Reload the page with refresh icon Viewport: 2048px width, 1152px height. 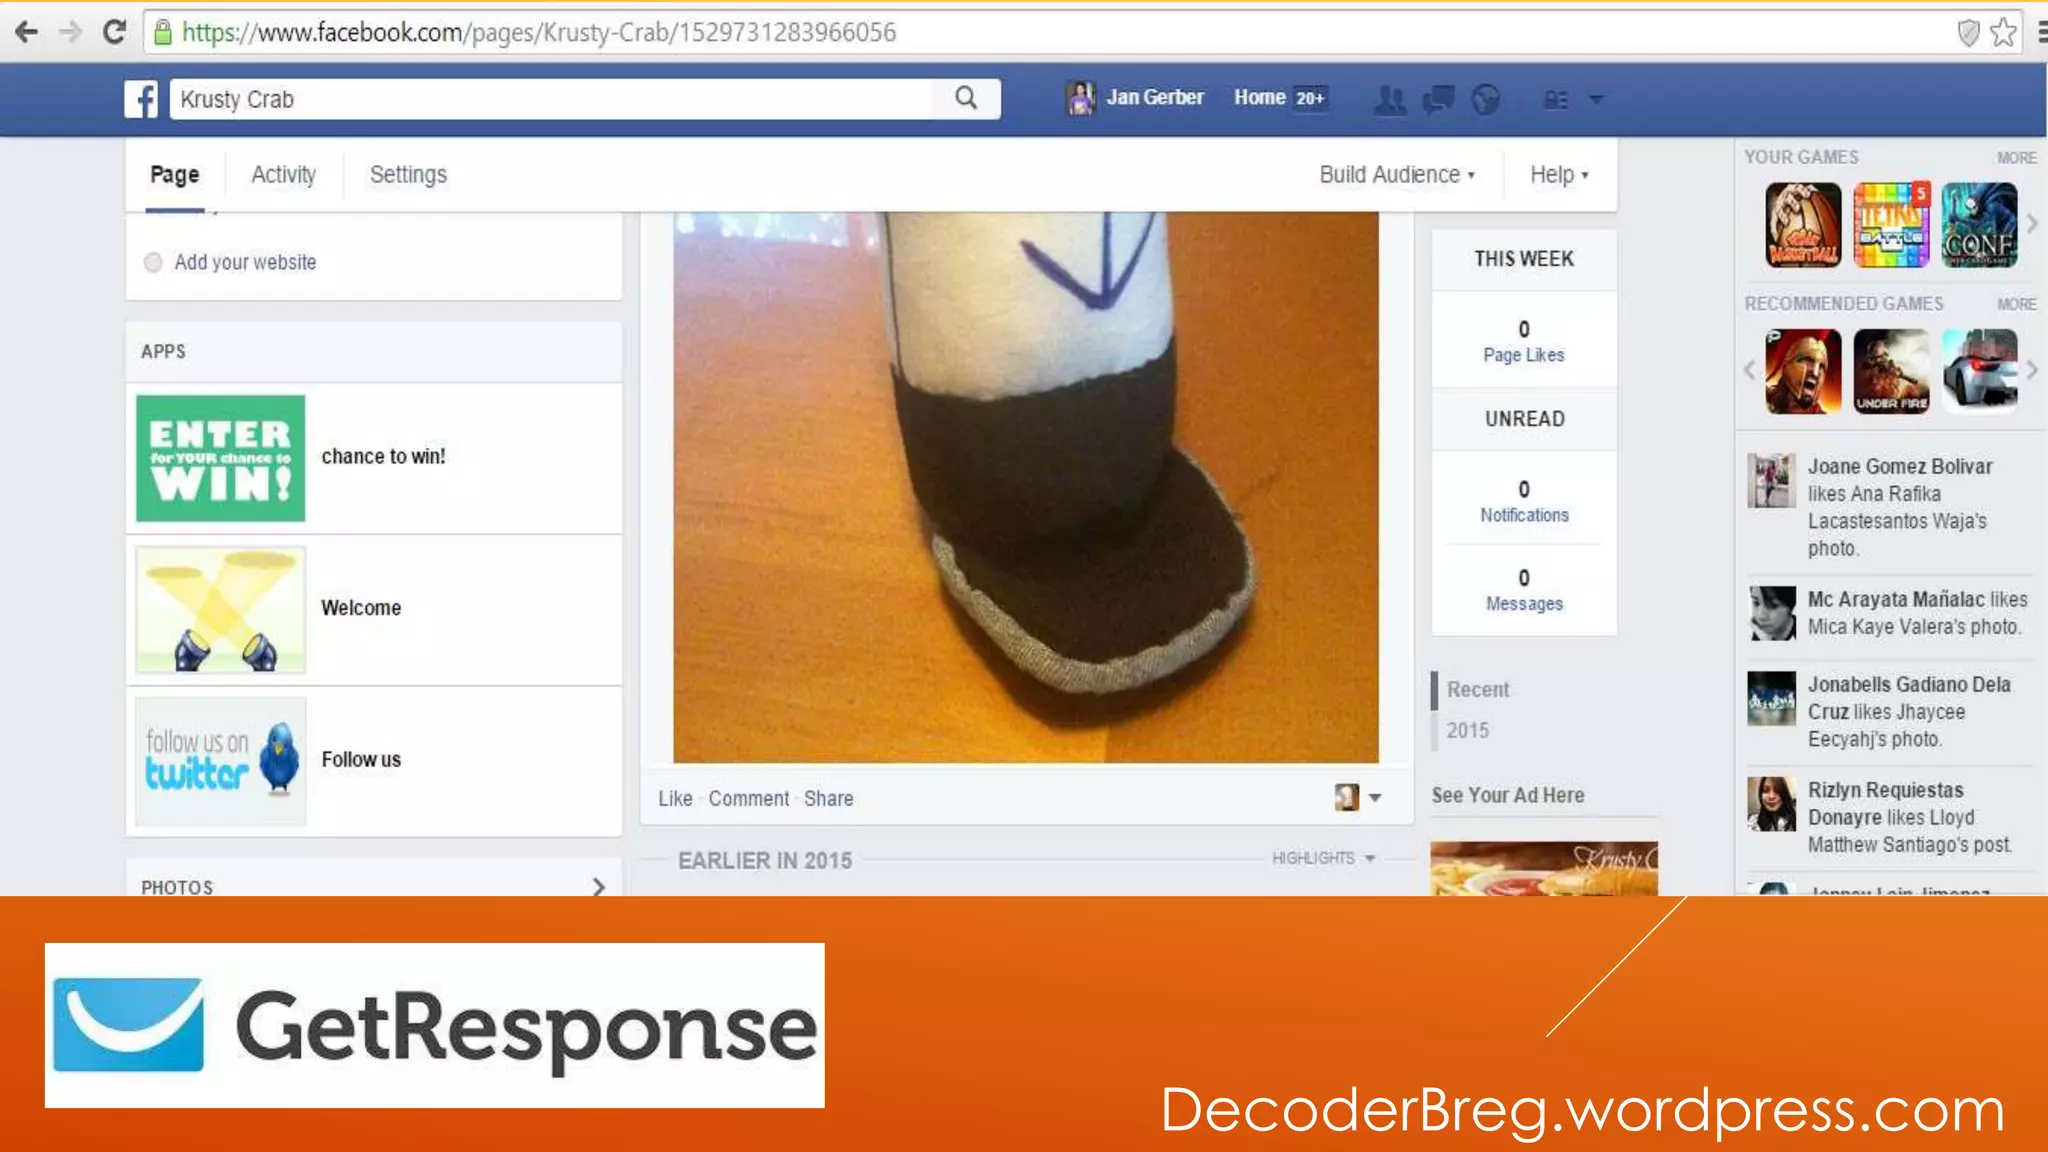tap(114, 32)
